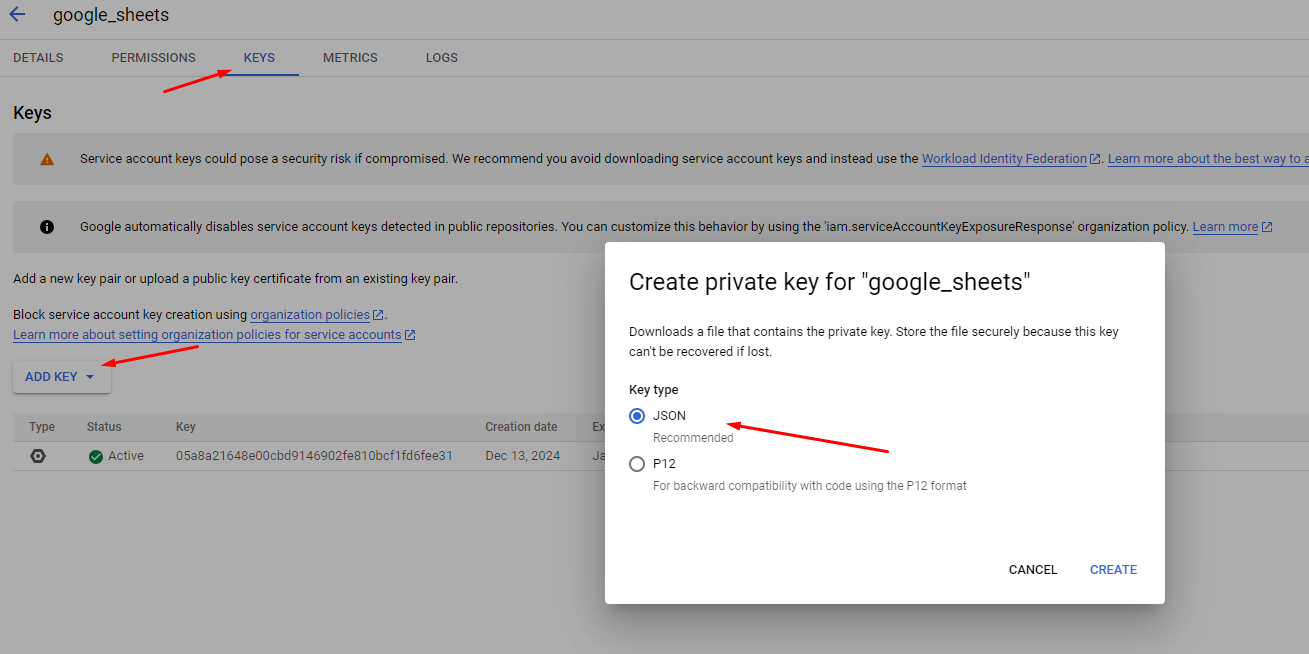Click the external-link icon after Learn more
1309x654 pixels.
(x=1265, y=227)
